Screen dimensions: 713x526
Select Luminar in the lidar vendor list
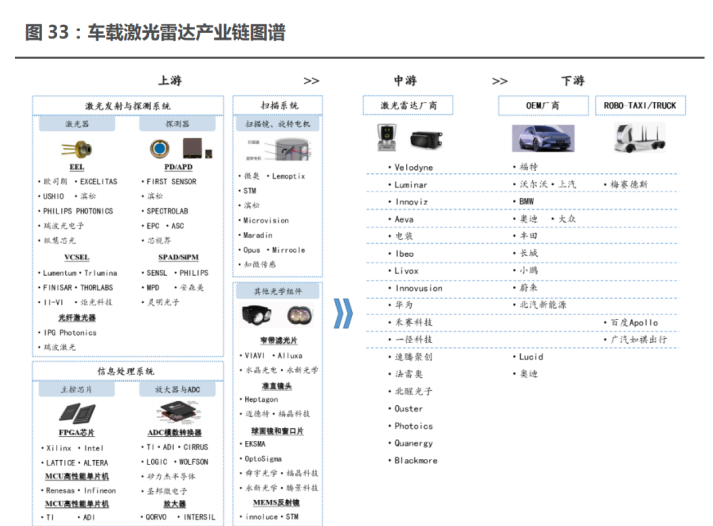[411, 185]
